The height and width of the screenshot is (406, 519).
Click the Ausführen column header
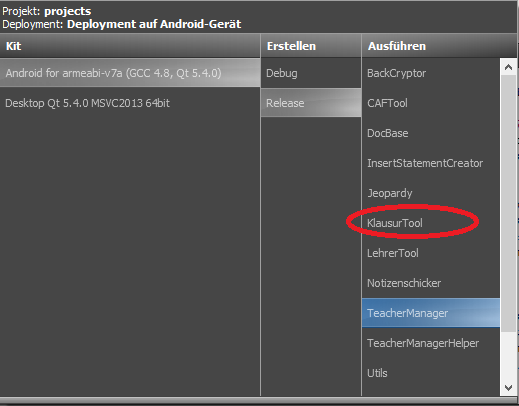(x=439, y=46)
